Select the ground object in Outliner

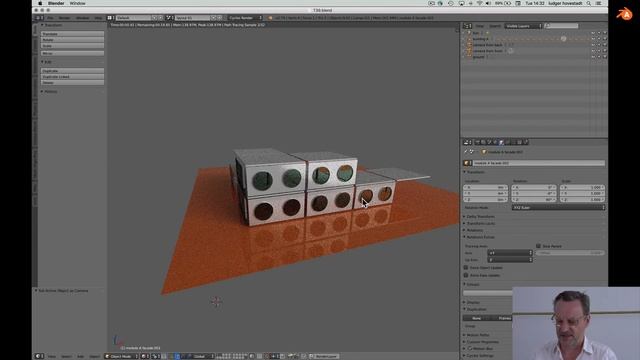coord(478,57)
